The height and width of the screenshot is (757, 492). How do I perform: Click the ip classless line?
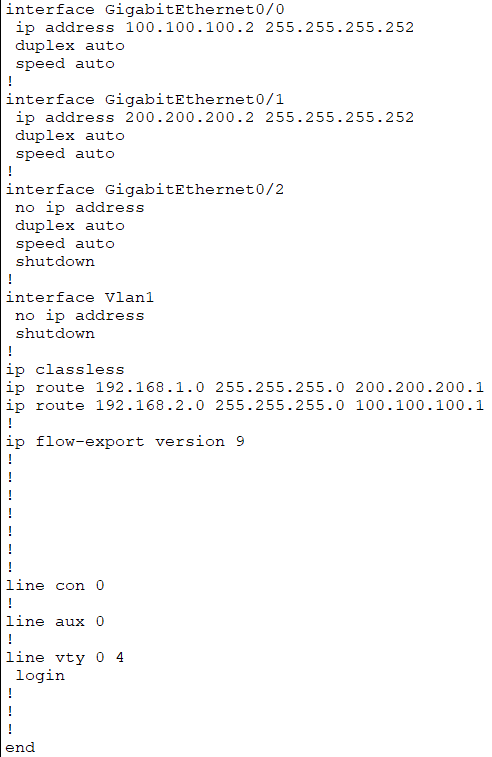click(65, 370)
